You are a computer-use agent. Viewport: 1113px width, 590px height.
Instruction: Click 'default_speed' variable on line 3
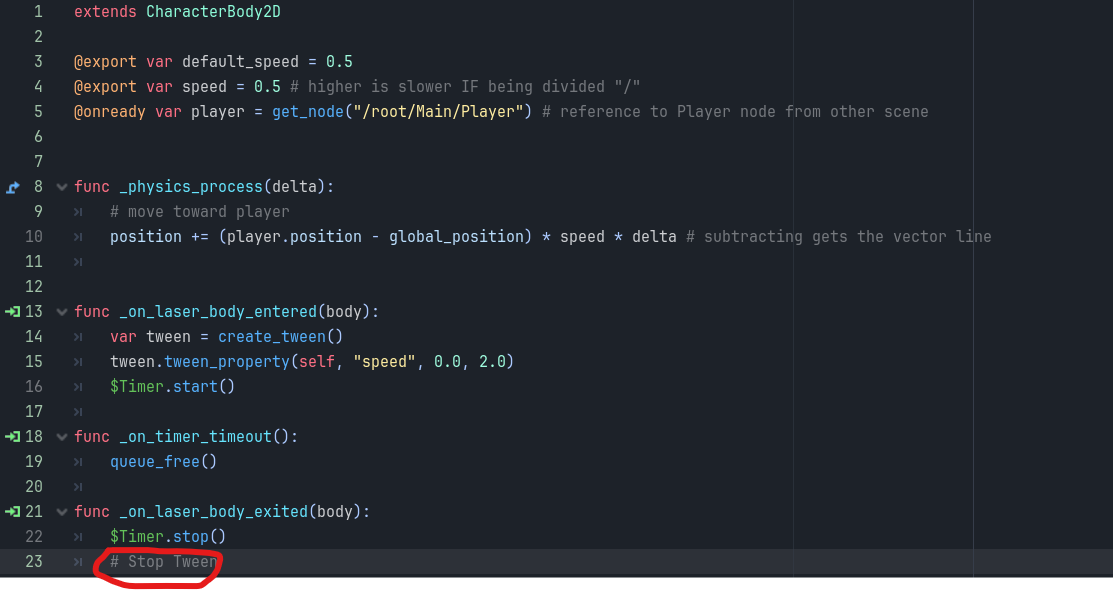coord(240,62)
